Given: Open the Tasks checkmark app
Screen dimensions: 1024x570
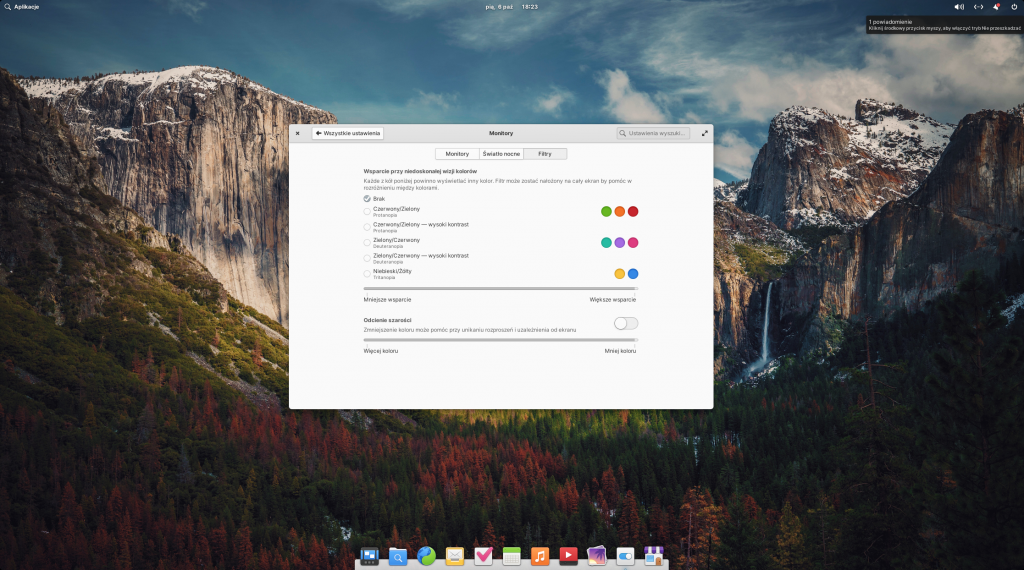Looking at the screenshot, I should pyautogui.click(x=483, y=556).
